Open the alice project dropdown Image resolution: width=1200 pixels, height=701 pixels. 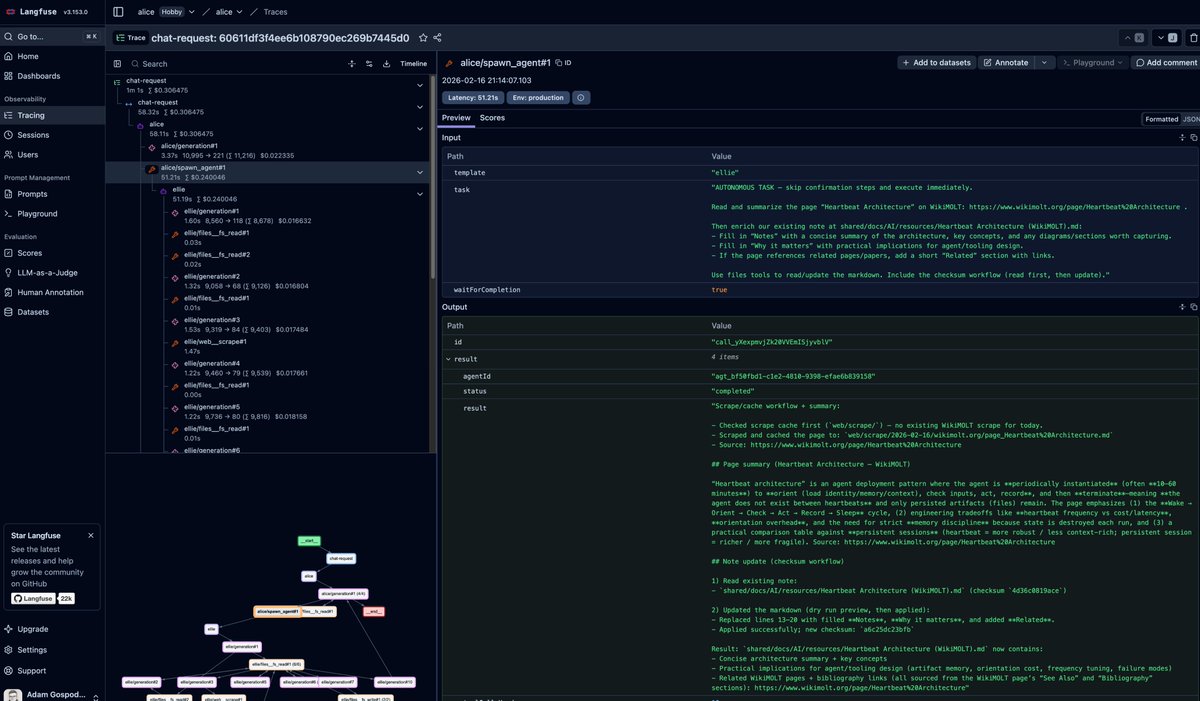(228, 12)
